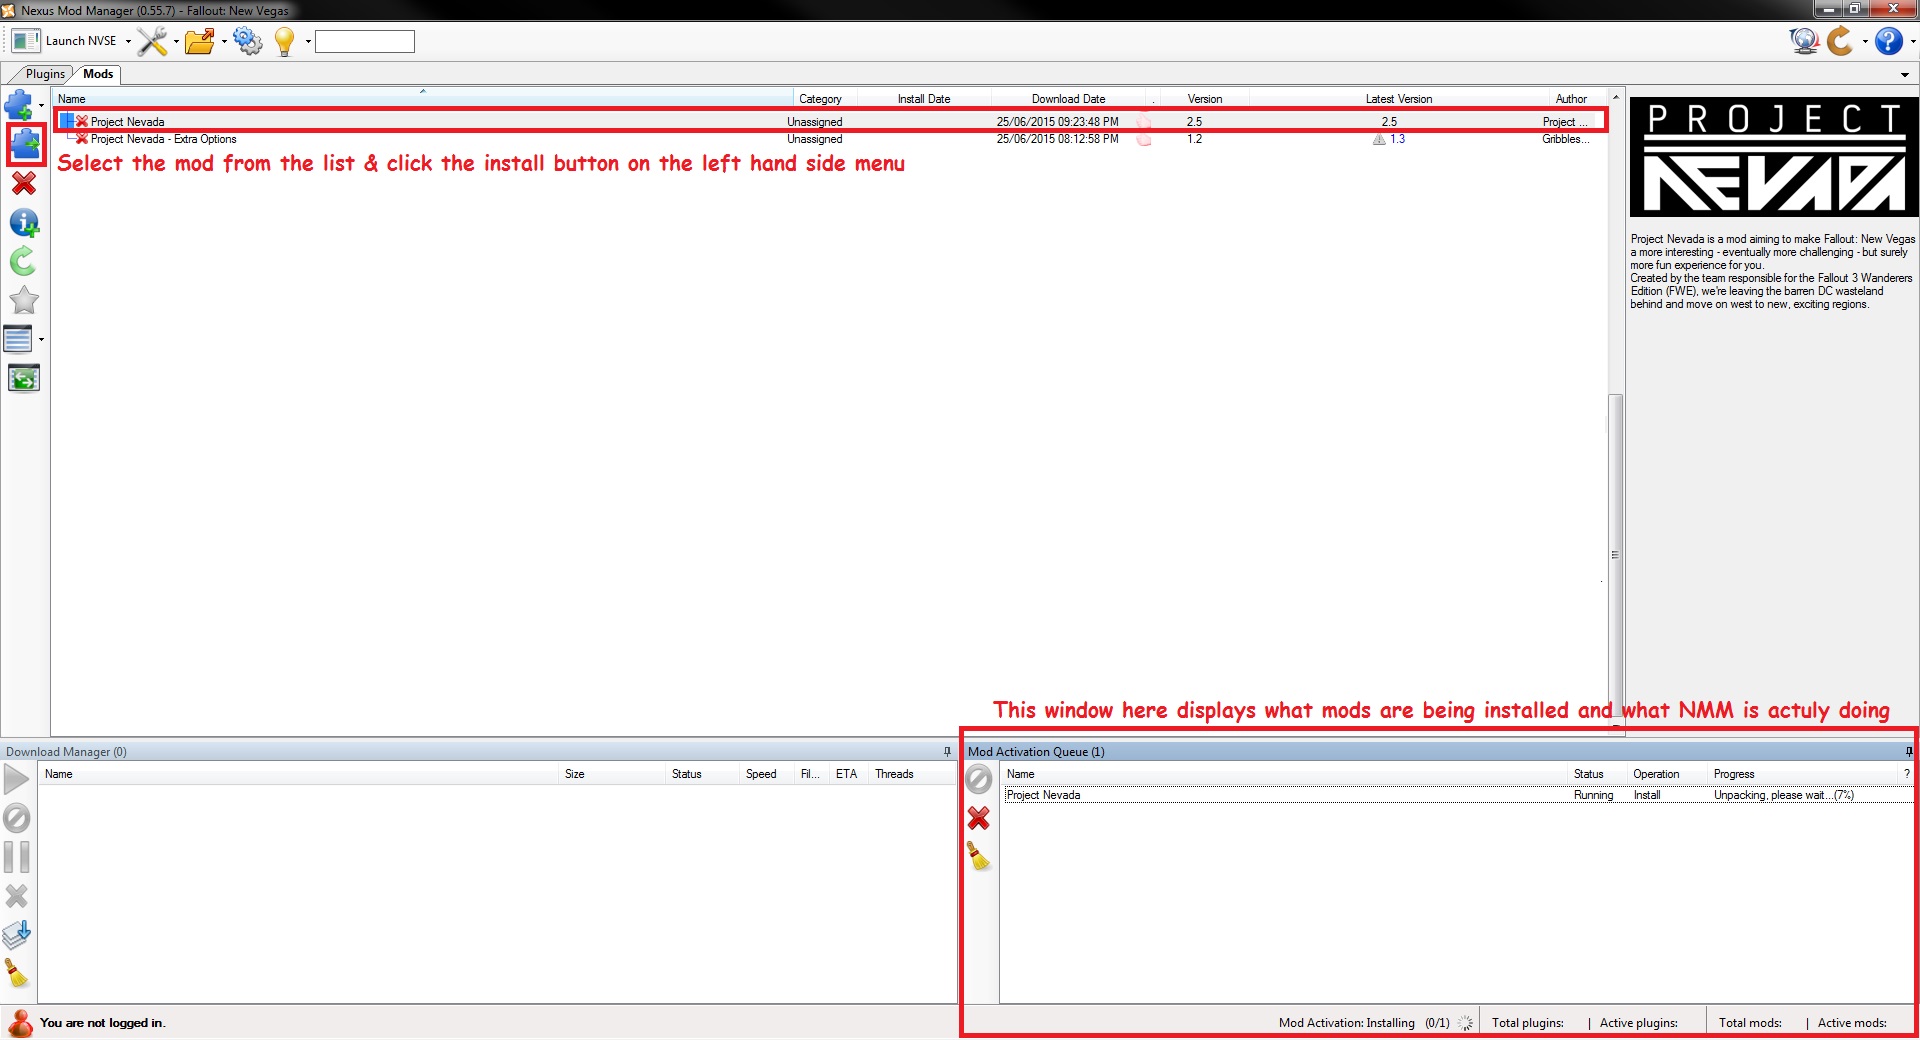Switch to the Plugins tab

click(x=45, y=74)
